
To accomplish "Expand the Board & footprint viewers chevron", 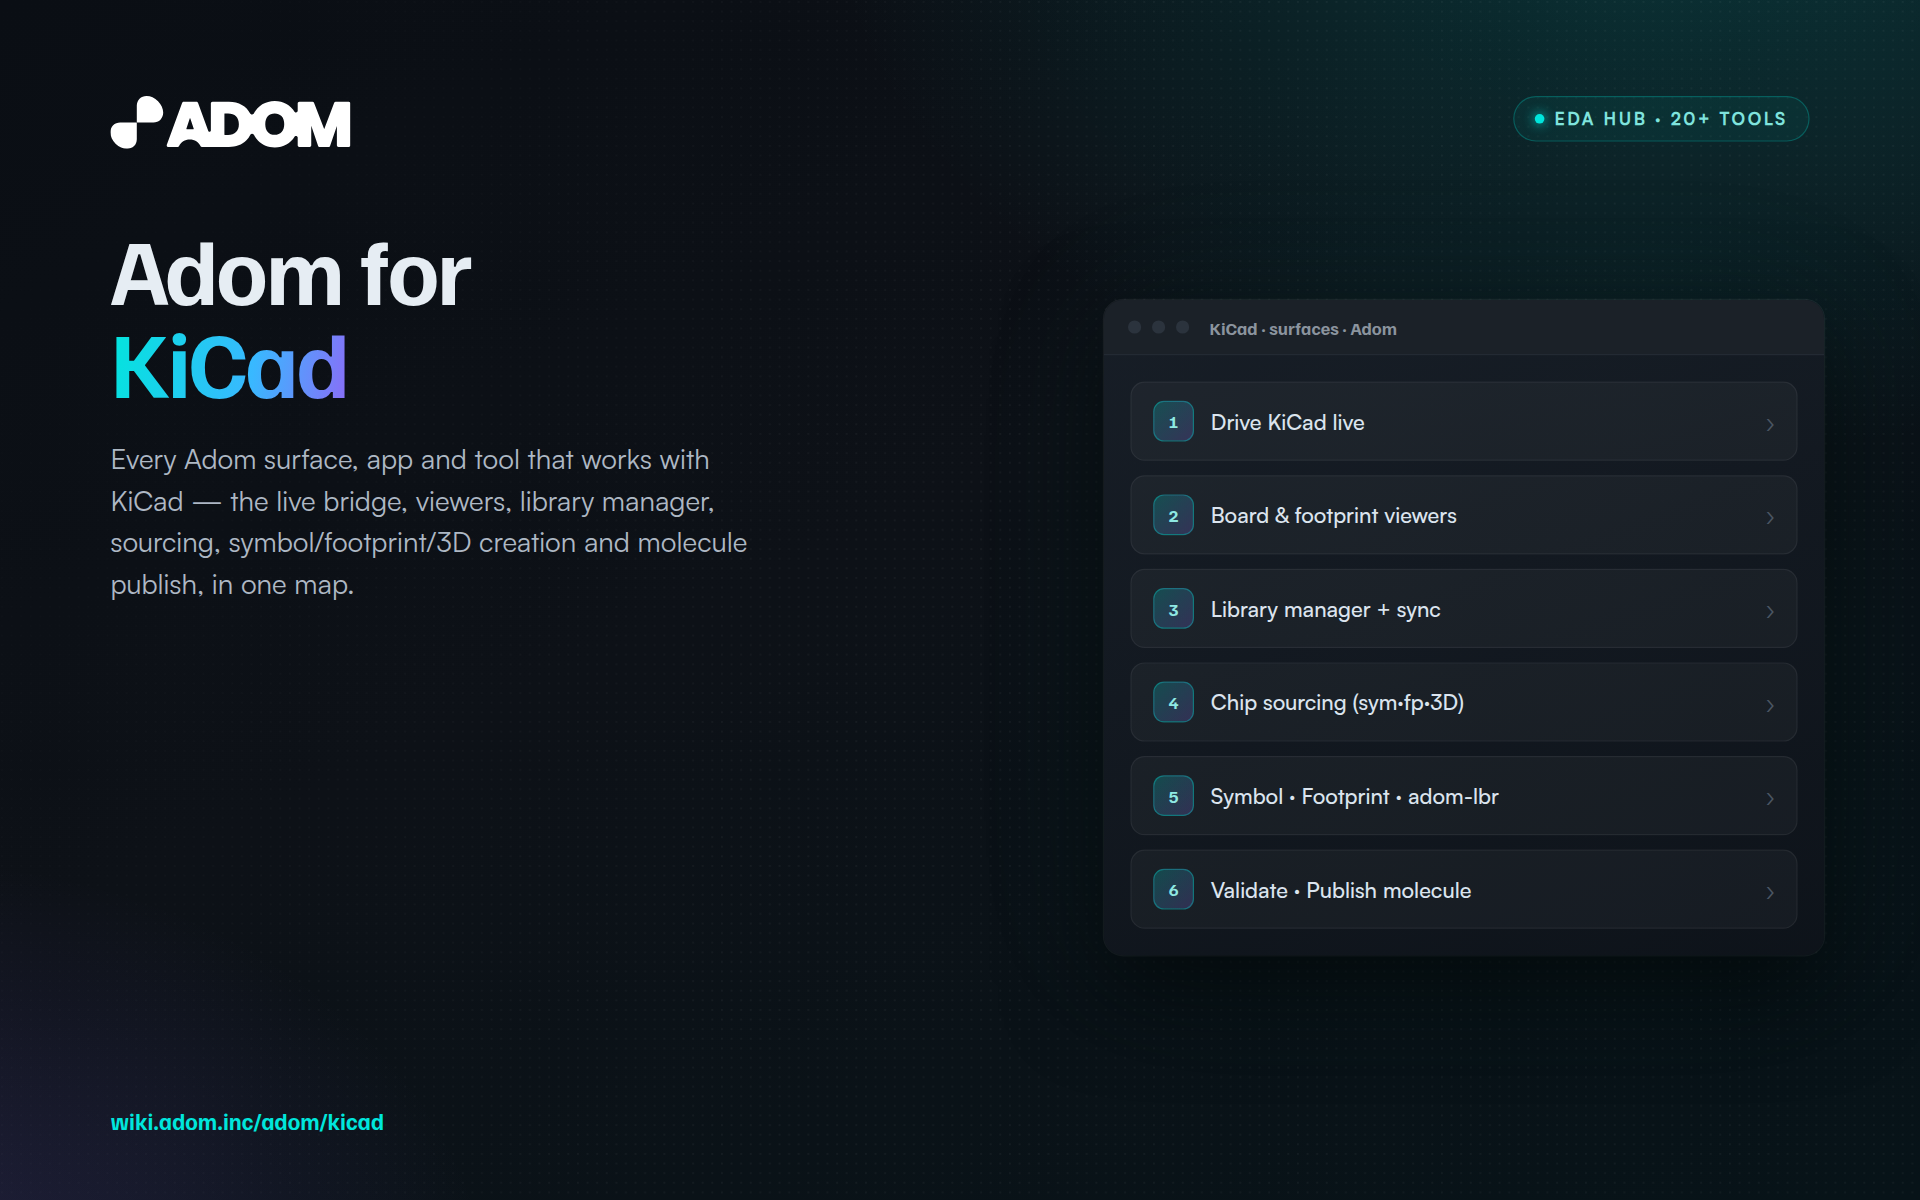I will click(x=1769, y=517).
